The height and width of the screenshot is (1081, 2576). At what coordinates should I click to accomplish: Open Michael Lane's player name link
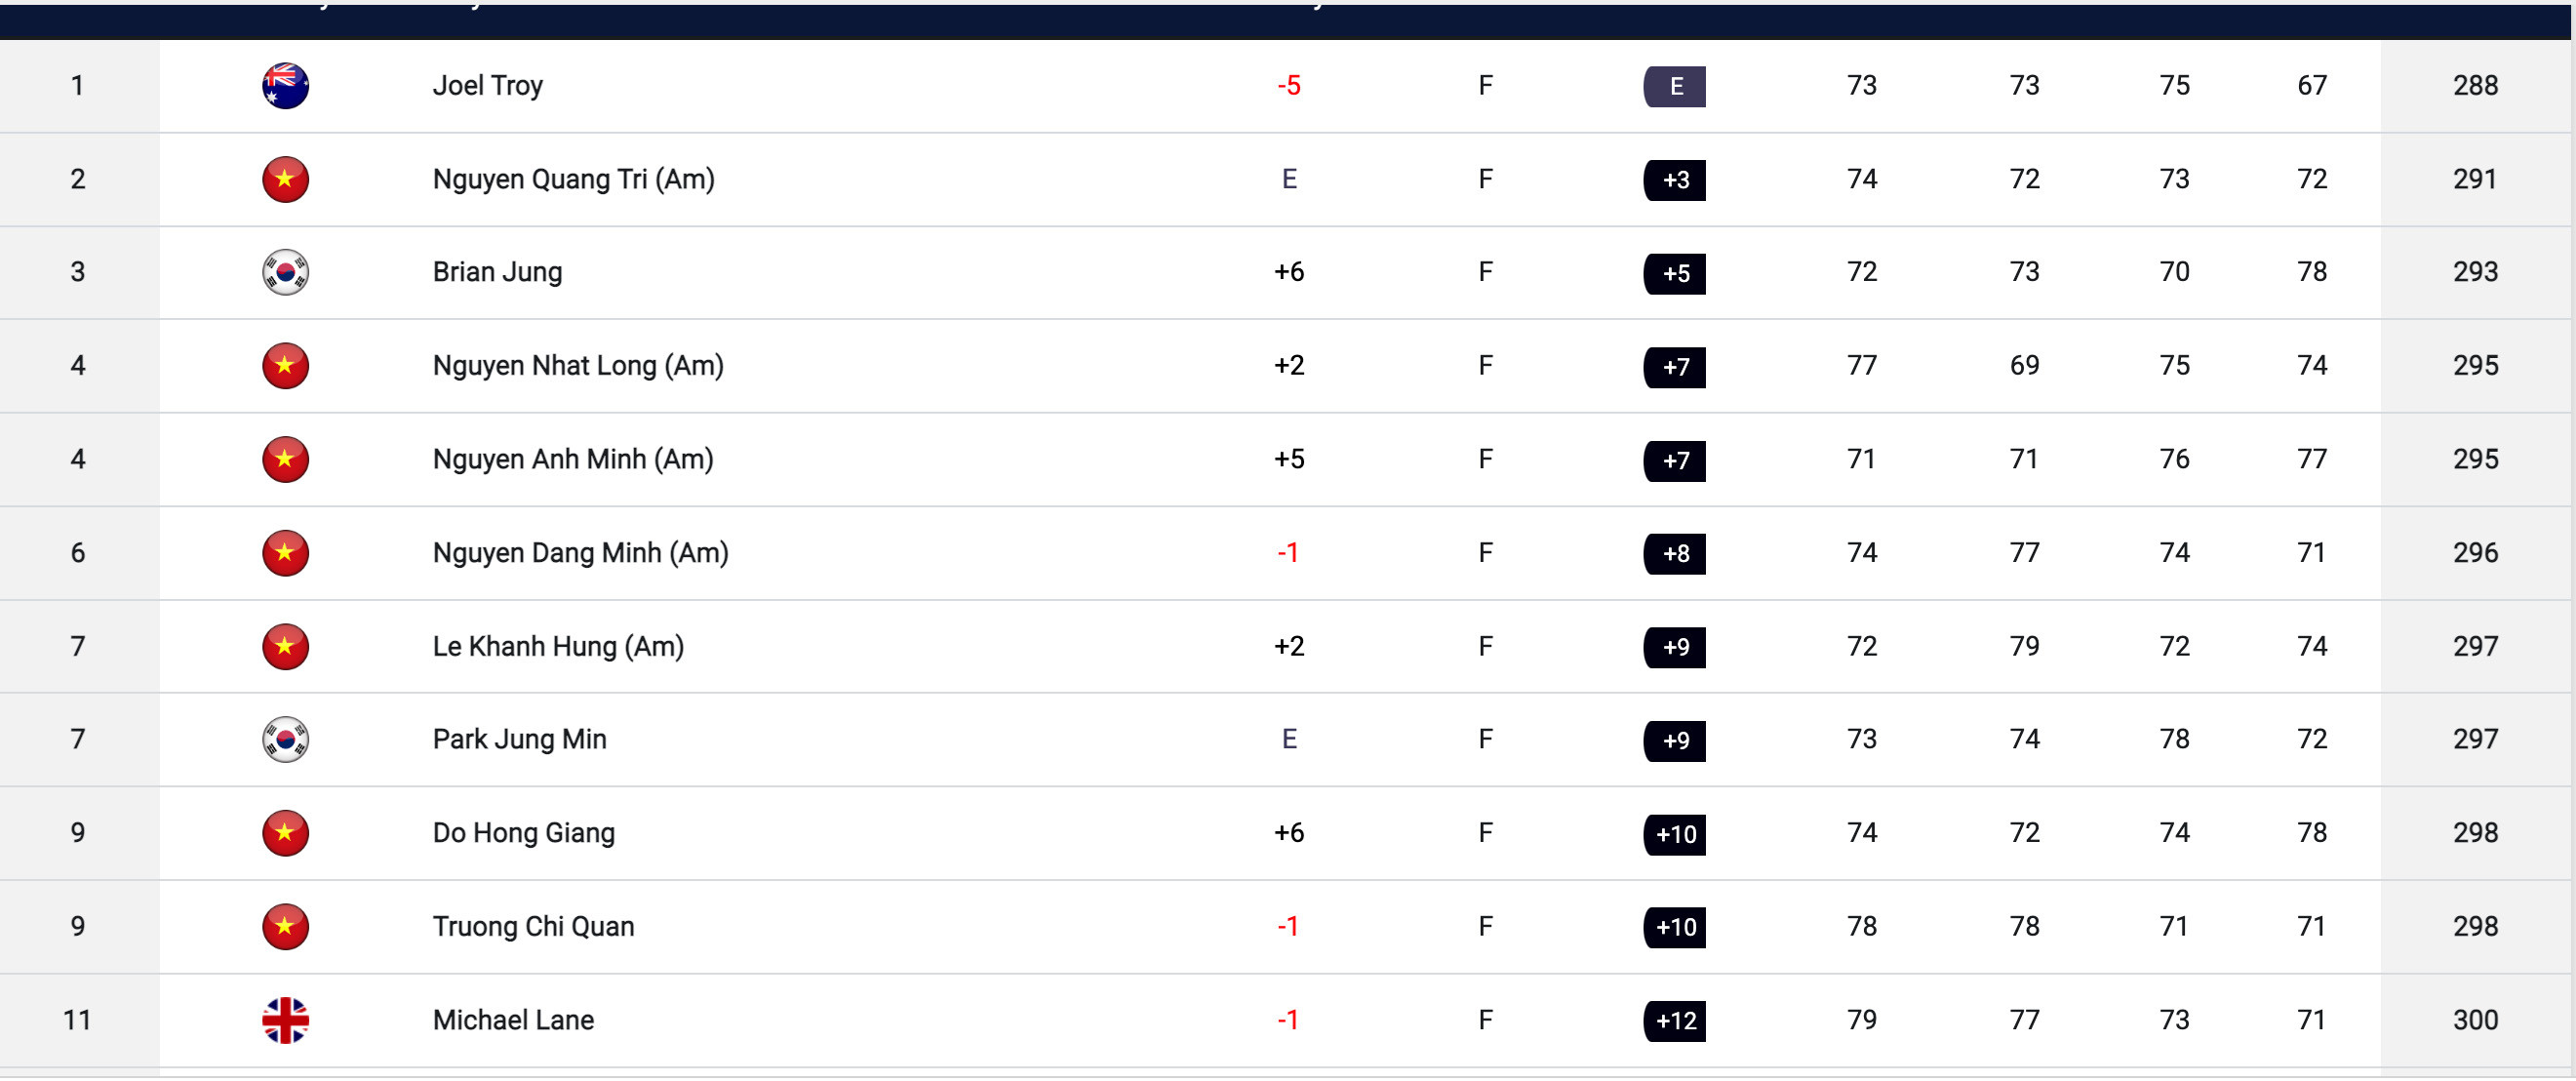tap(513, 1021)
